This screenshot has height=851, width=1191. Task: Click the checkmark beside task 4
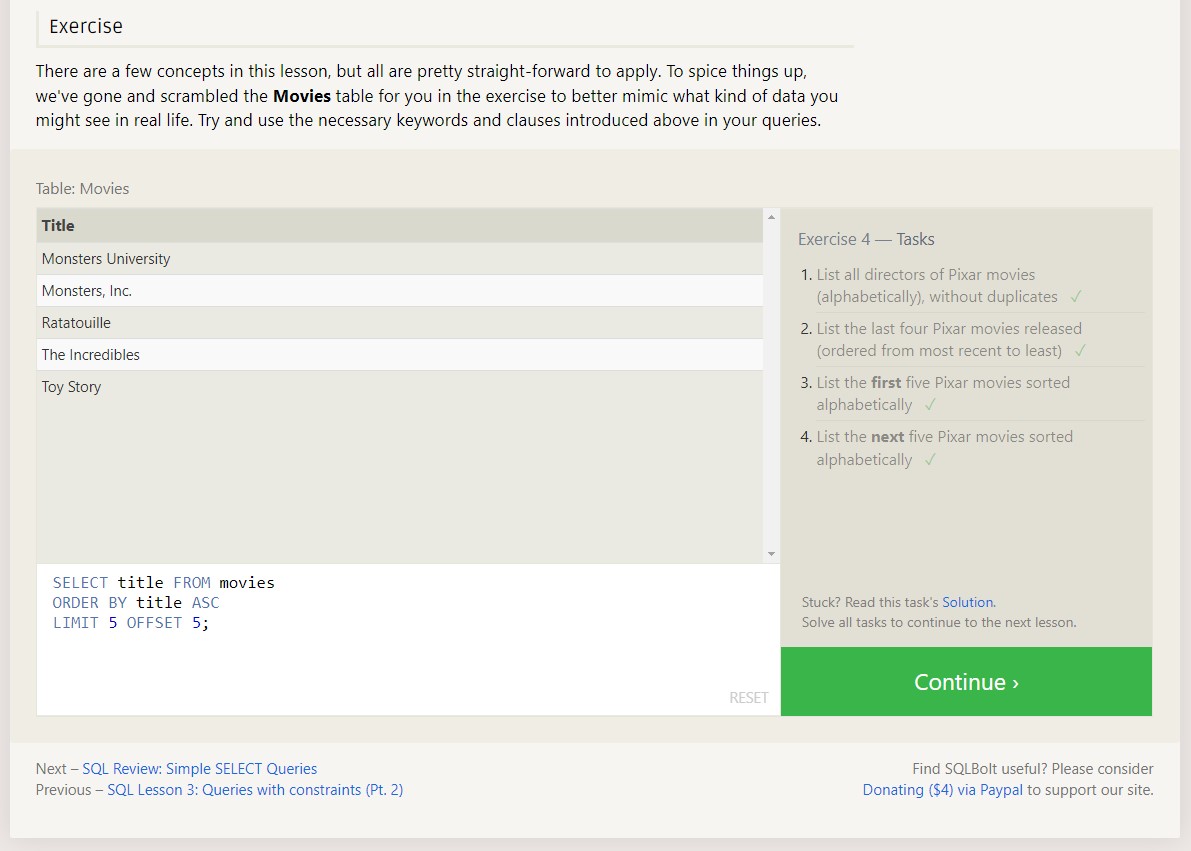930,460
